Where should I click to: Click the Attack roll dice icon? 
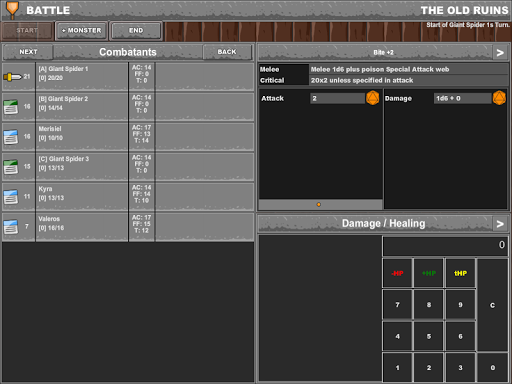click(373, 98)
